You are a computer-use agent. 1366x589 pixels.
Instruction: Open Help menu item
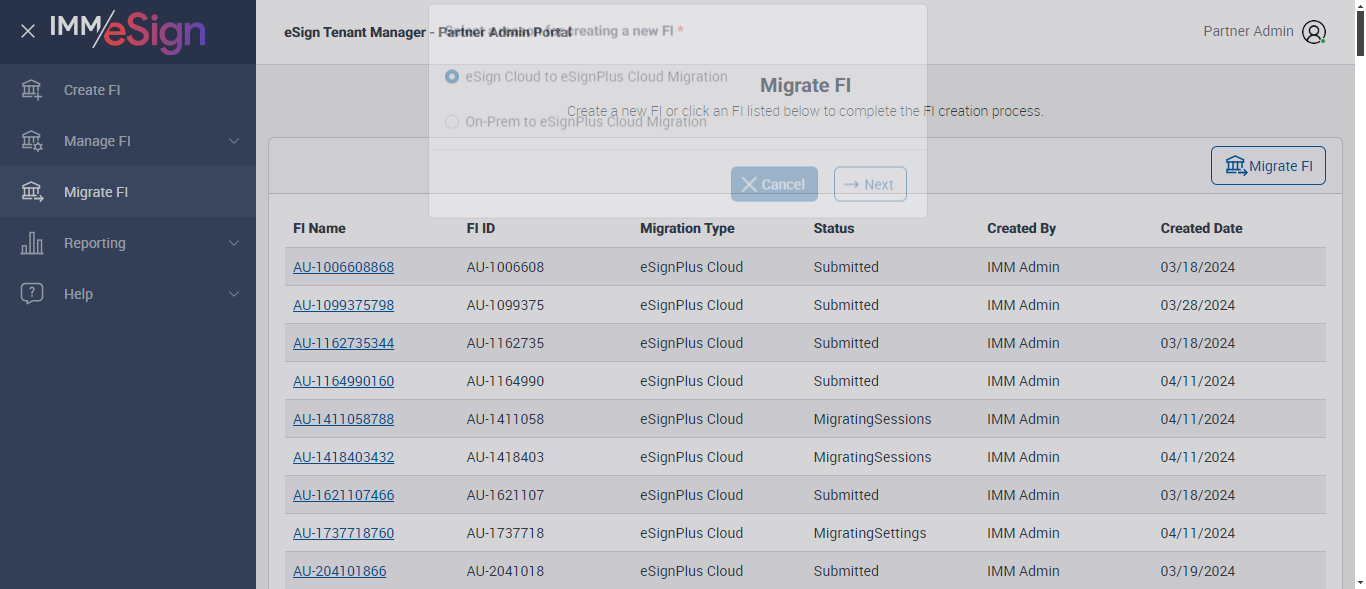[128, 294]
